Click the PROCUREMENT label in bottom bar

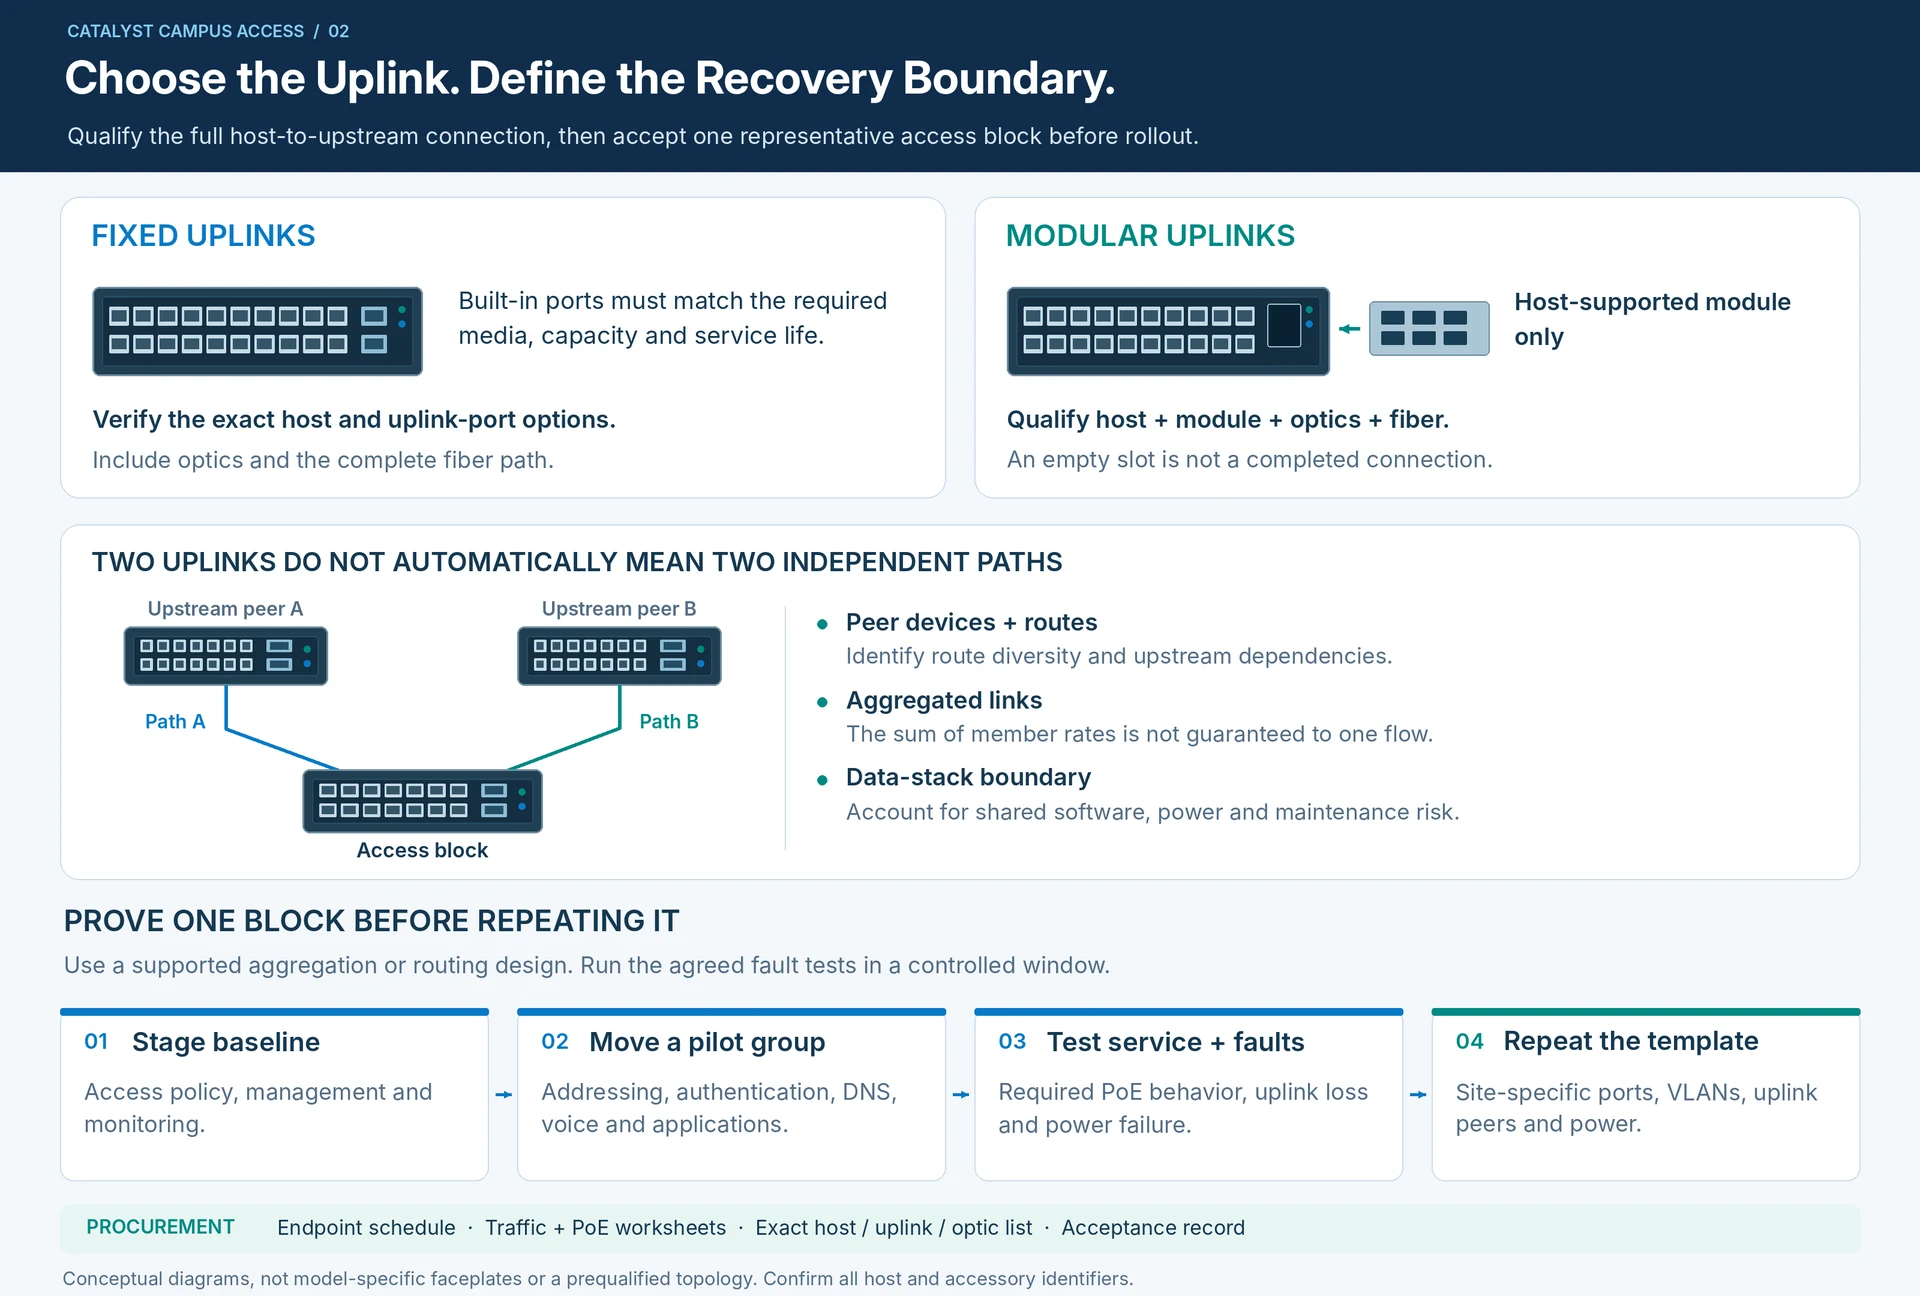(160, 1227)
